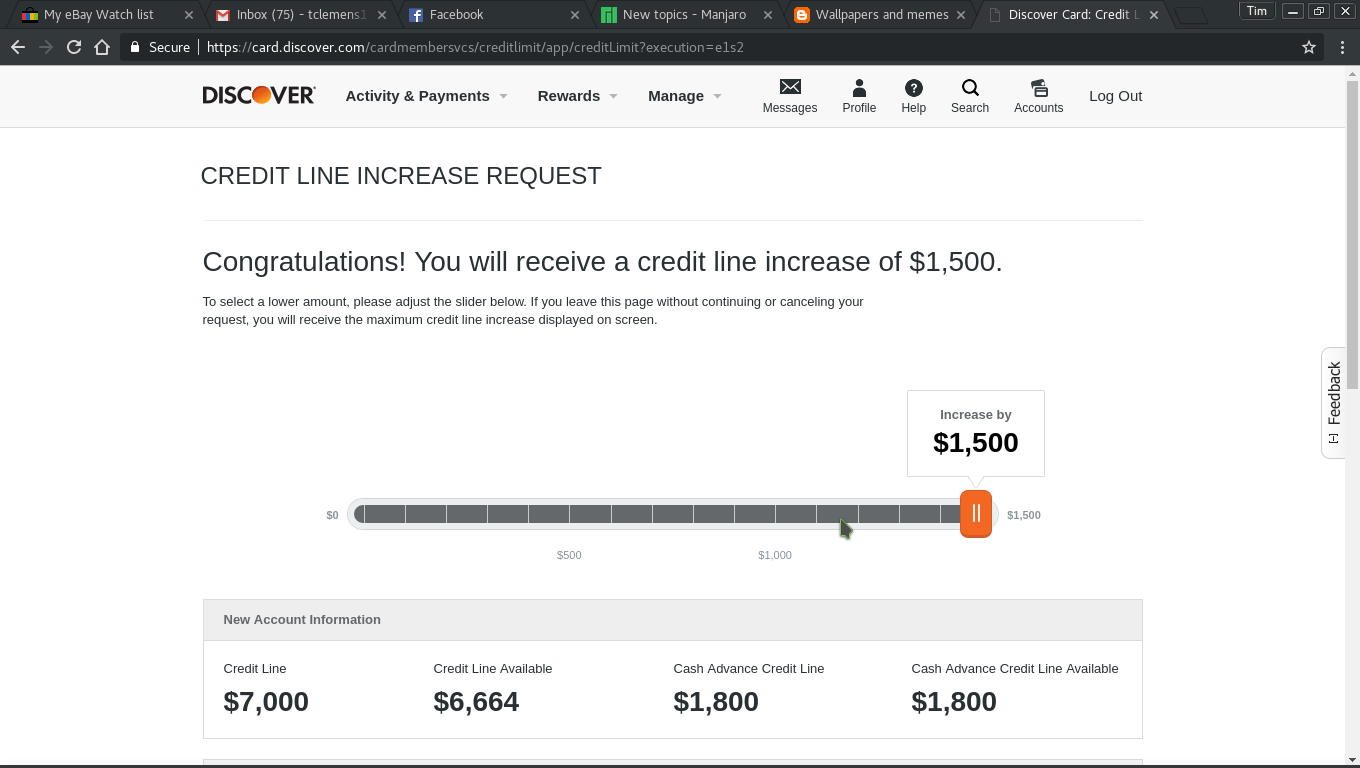Open the Search magnifier icon

click(x=970, y=88)
